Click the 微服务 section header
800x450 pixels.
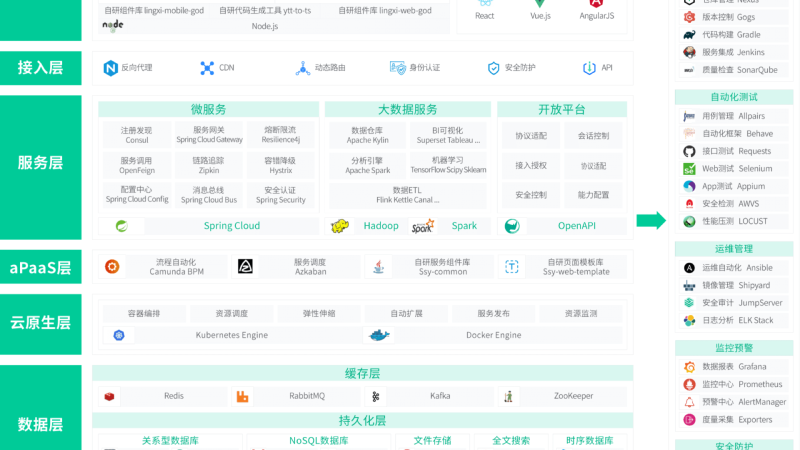(209, 109)
